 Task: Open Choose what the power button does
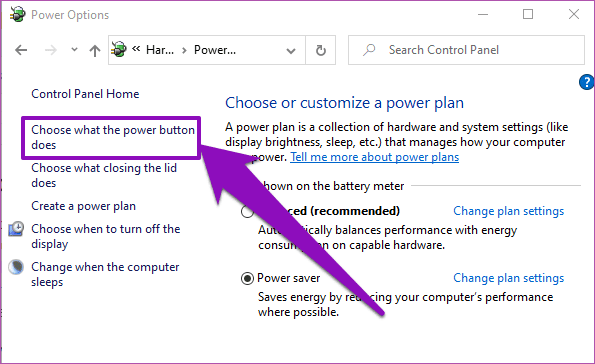113,137
